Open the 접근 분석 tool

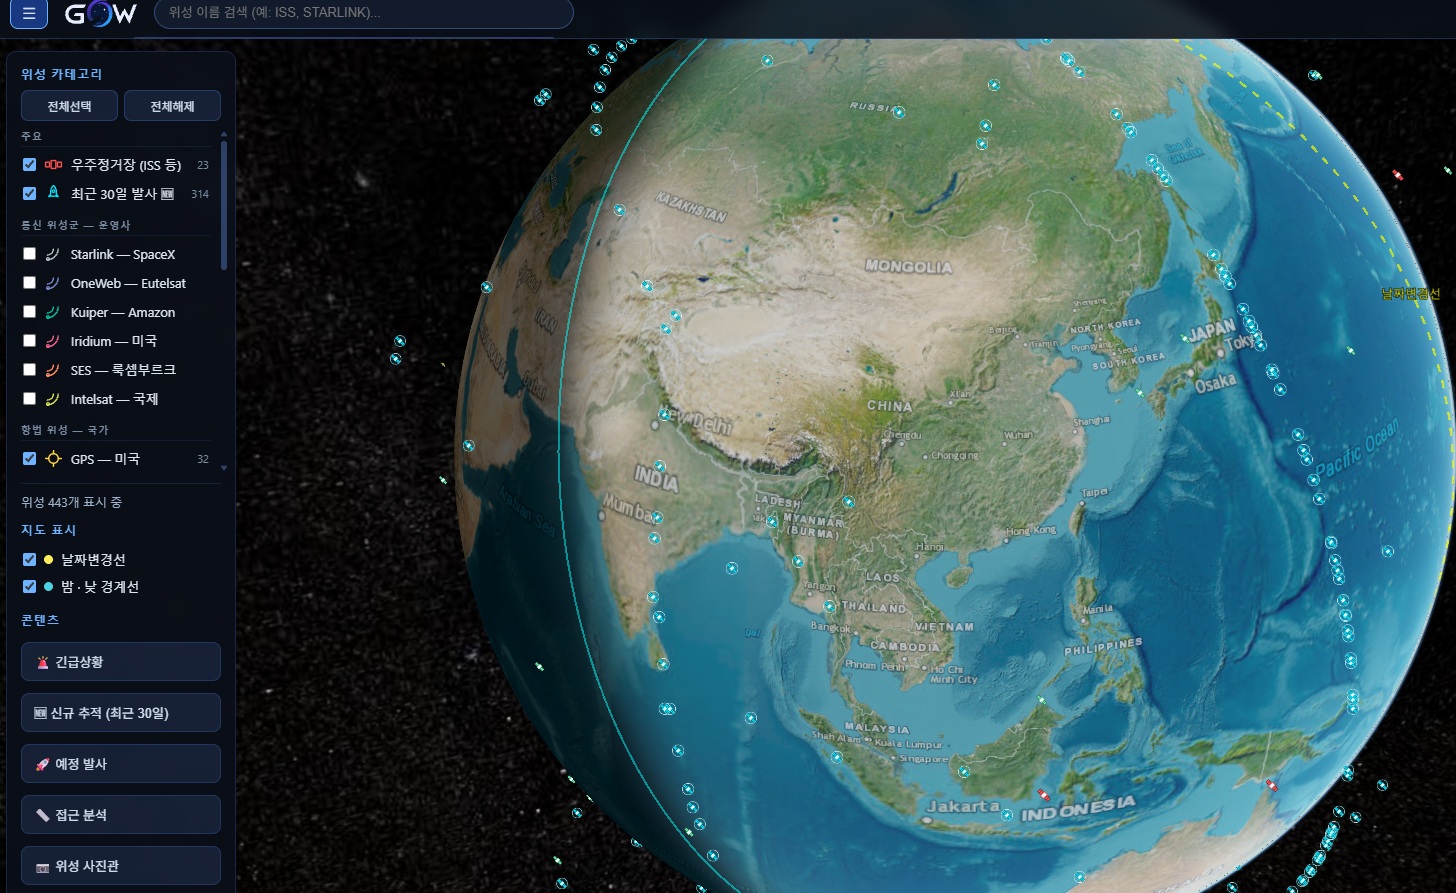pos(121,815)
